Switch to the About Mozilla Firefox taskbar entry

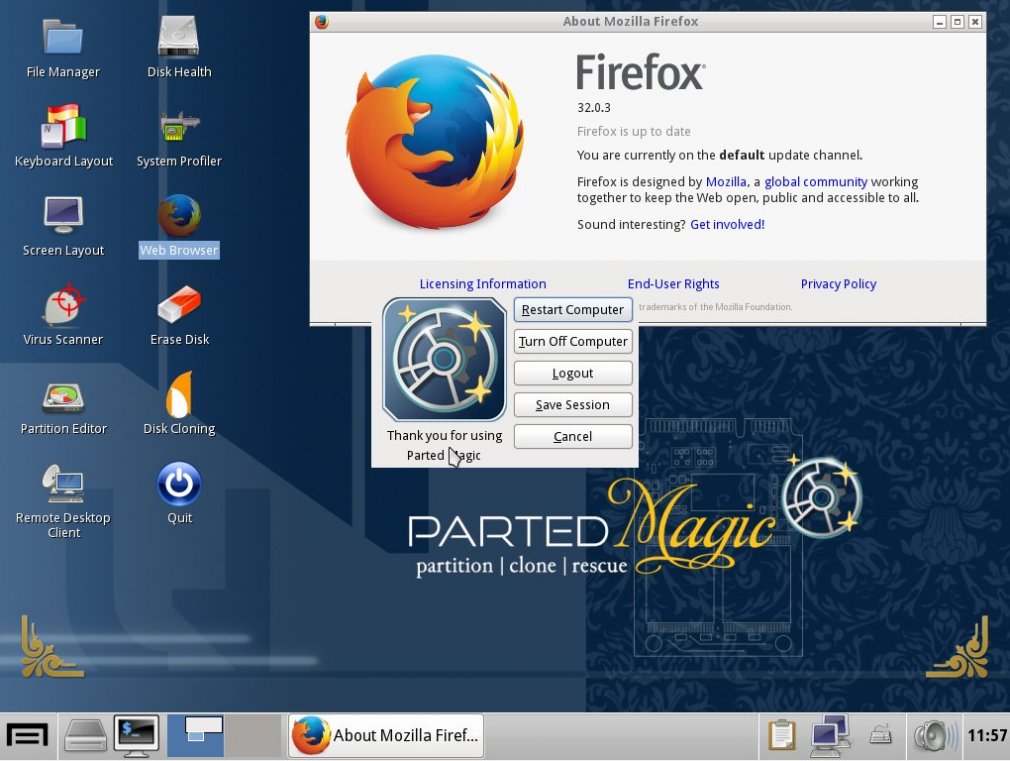point(385,735)
